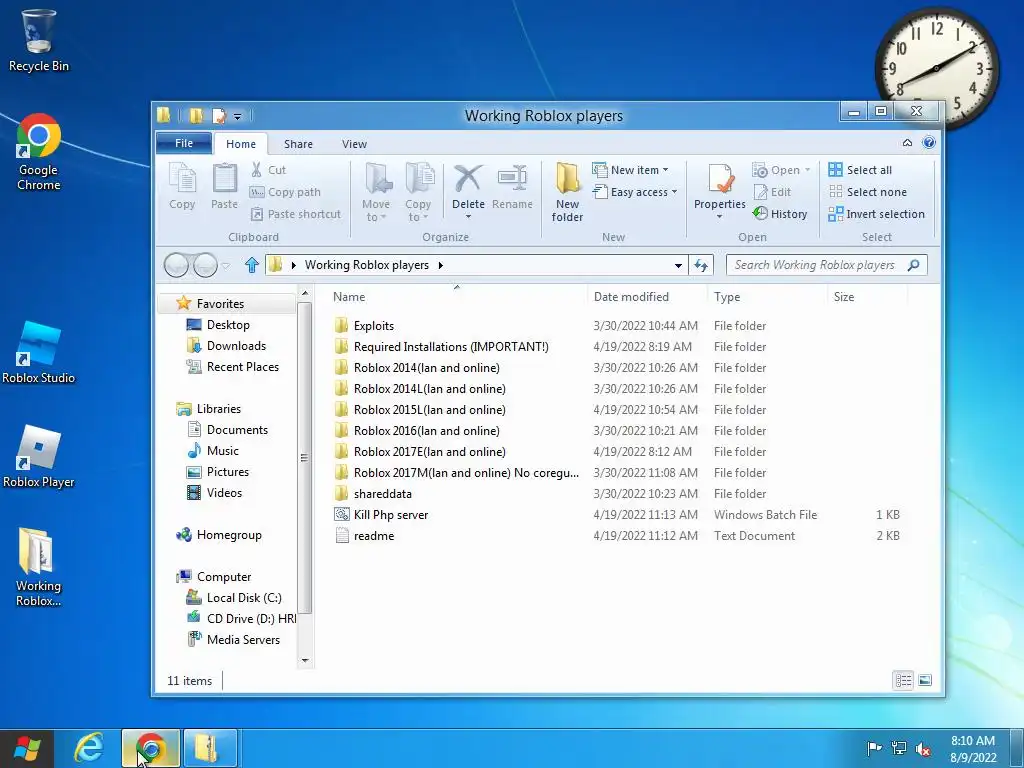1024x768 pixels.
Task: Click the Search Working Roblox players field
Action: (x=826, y=265)
